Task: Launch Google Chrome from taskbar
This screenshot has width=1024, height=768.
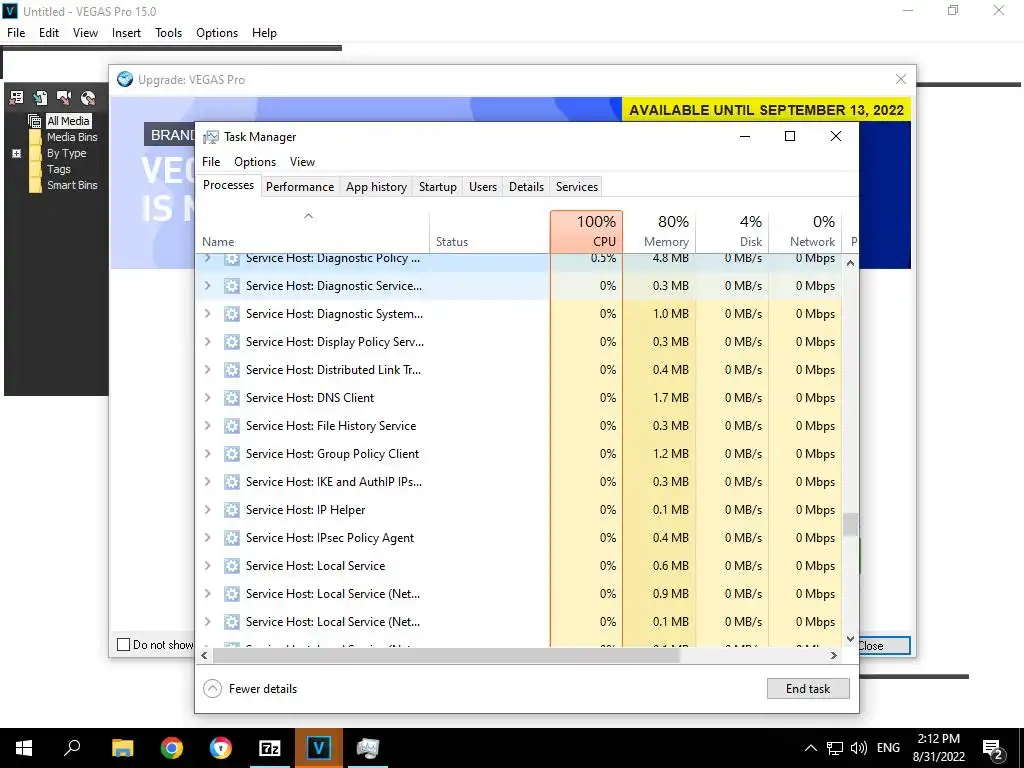Action: (x=171, y=748)
